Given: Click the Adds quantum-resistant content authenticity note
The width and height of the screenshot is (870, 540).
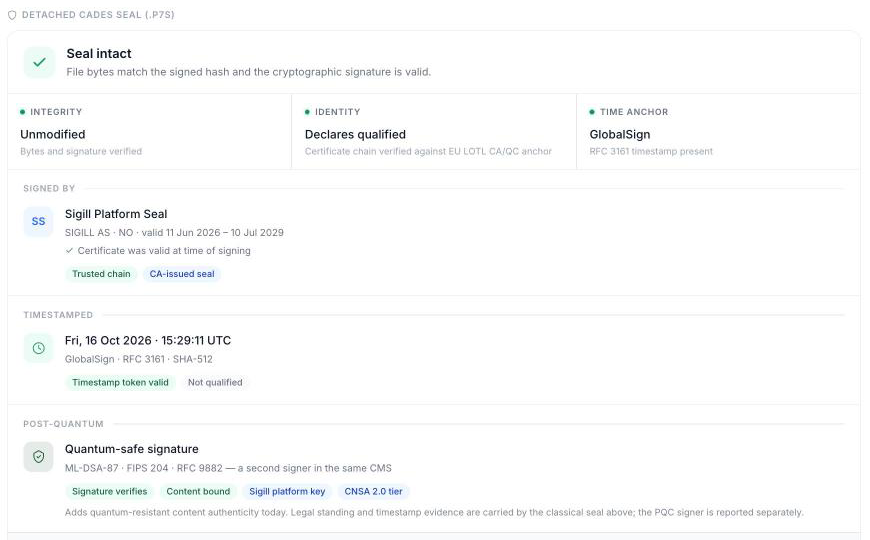Looking at the screenshot, I should point(434,512).
